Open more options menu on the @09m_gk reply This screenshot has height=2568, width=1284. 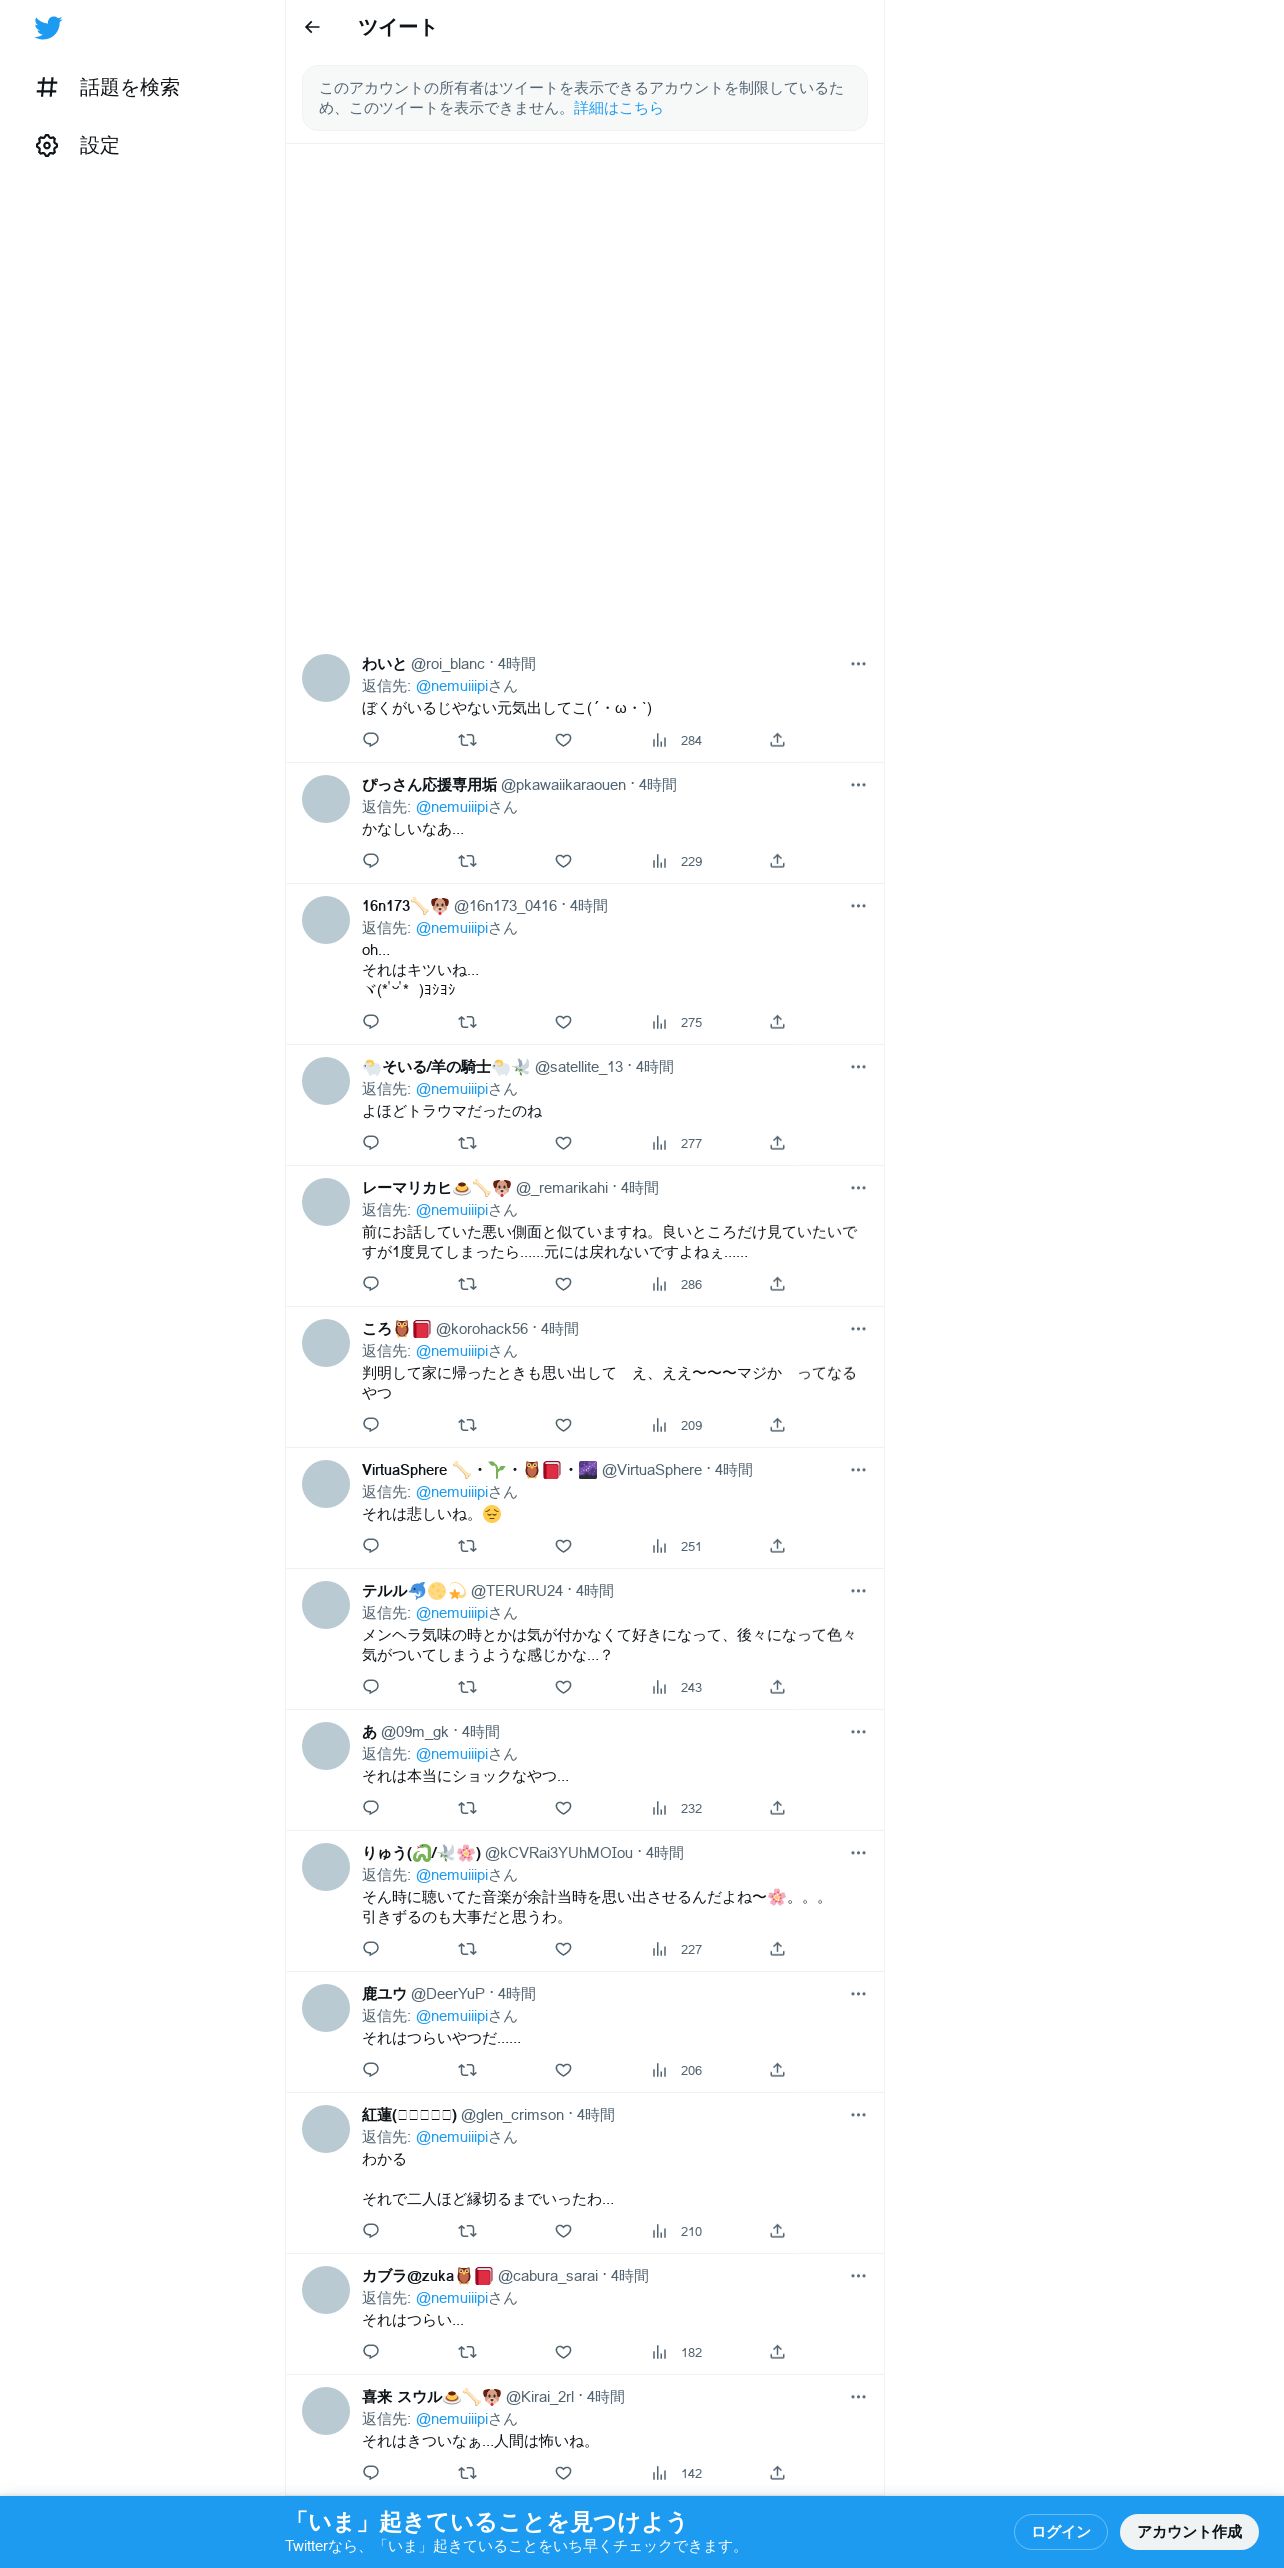(858, 1732)
